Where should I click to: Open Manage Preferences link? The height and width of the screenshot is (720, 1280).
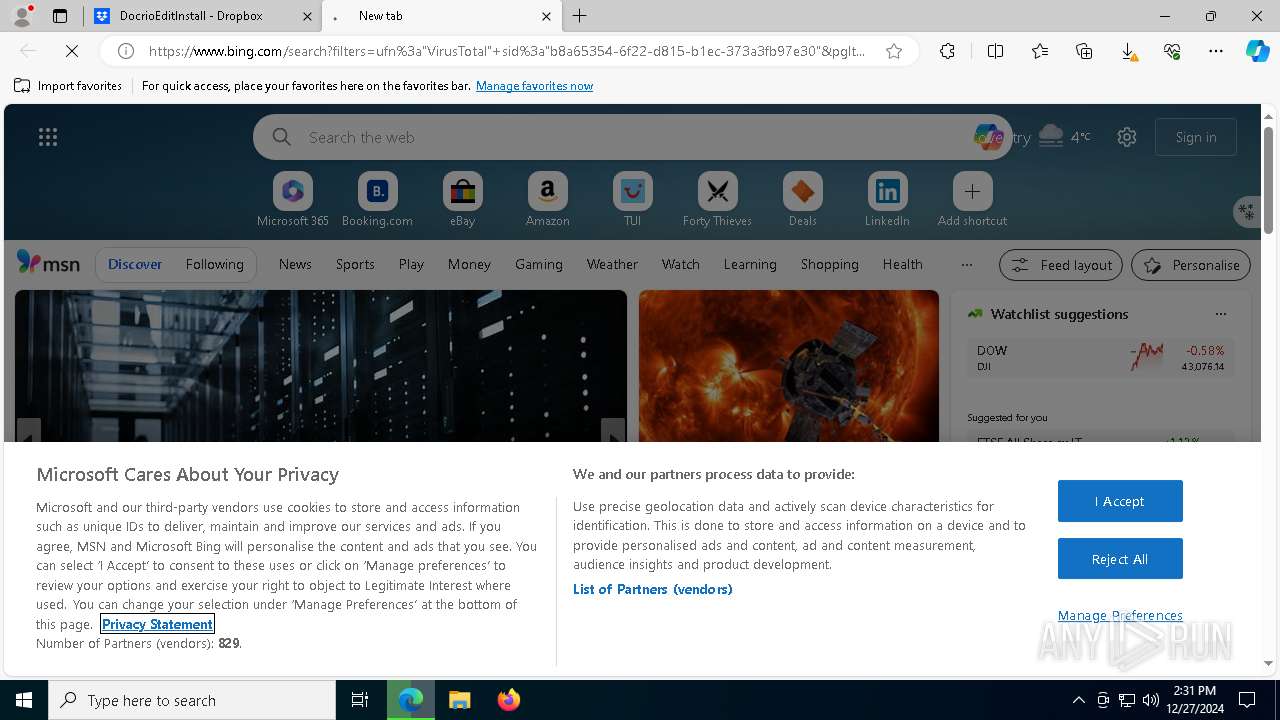tap(1120, 615)
